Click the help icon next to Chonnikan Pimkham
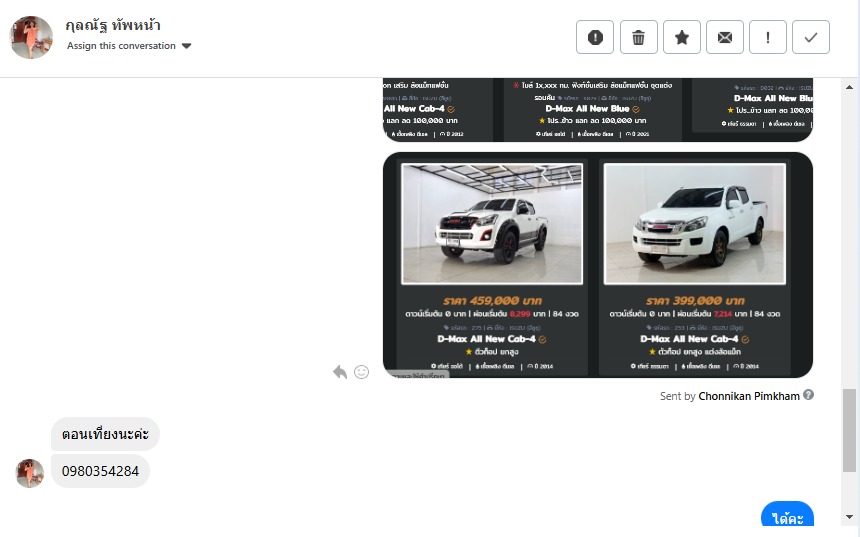This screenshot has width=860, height=537. point(808,395)
